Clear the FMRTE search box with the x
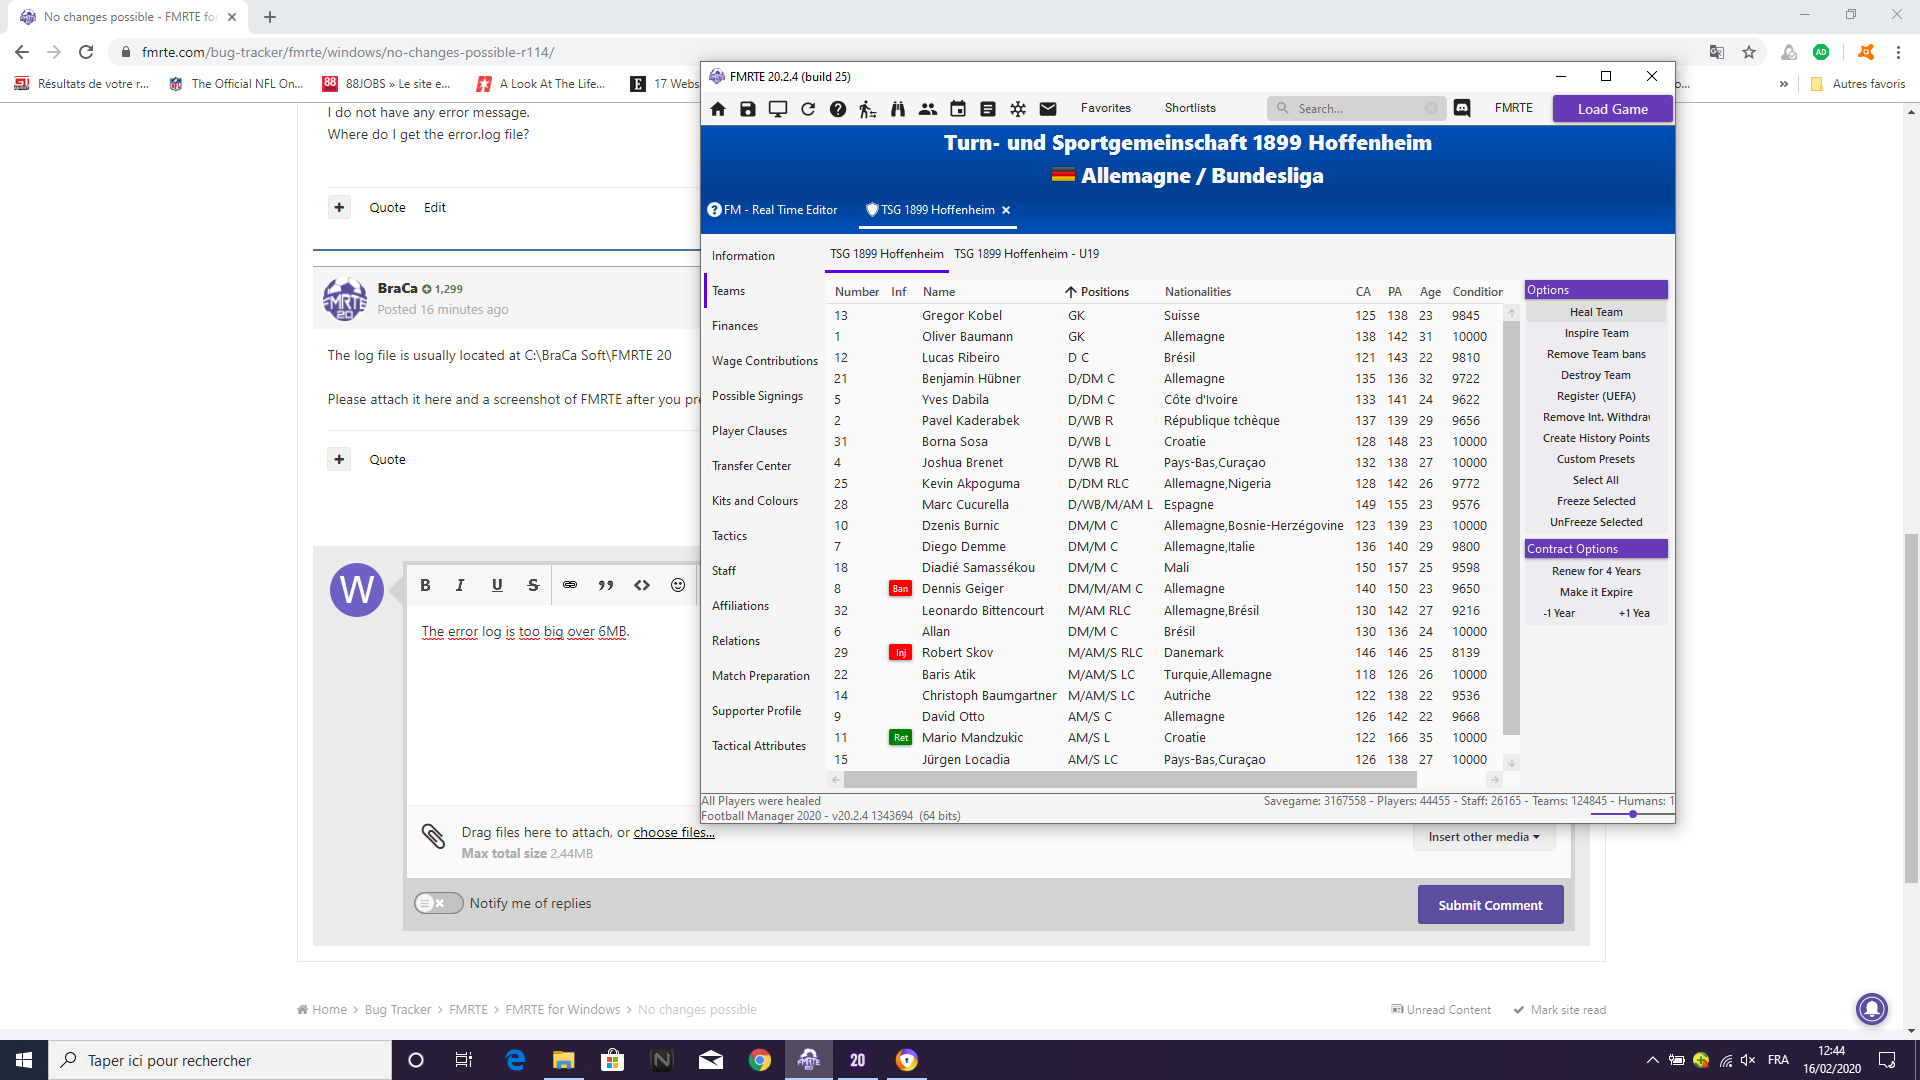This screenshot has width=1920, height=1080. tap(1431, 108)
